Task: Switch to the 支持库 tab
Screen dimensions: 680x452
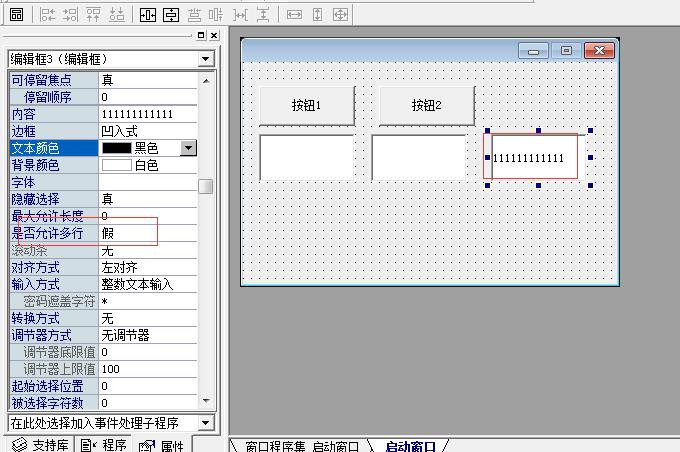Action: [x=40, y=445]
